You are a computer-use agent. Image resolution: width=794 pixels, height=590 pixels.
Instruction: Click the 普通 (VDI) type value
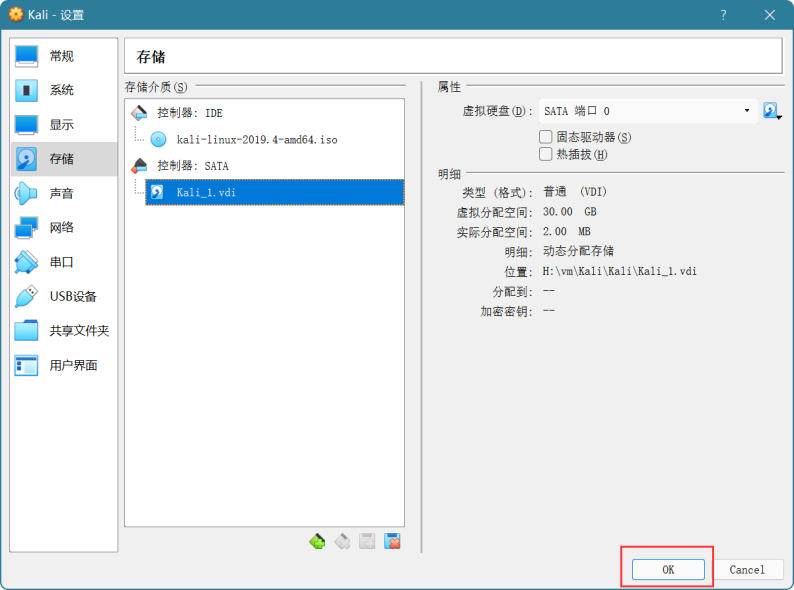[x=575, y=192]
